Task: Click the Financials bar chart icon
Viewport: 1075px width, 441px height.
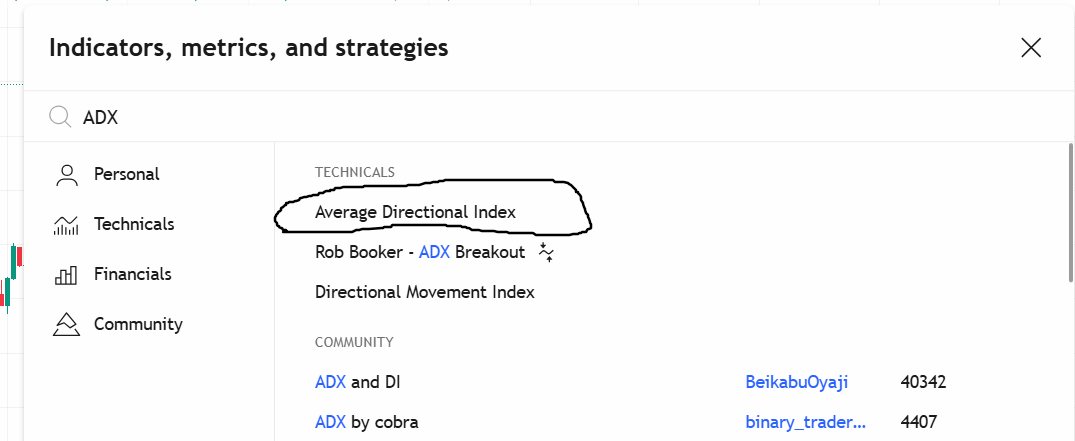Action: (x=67, y=274)
